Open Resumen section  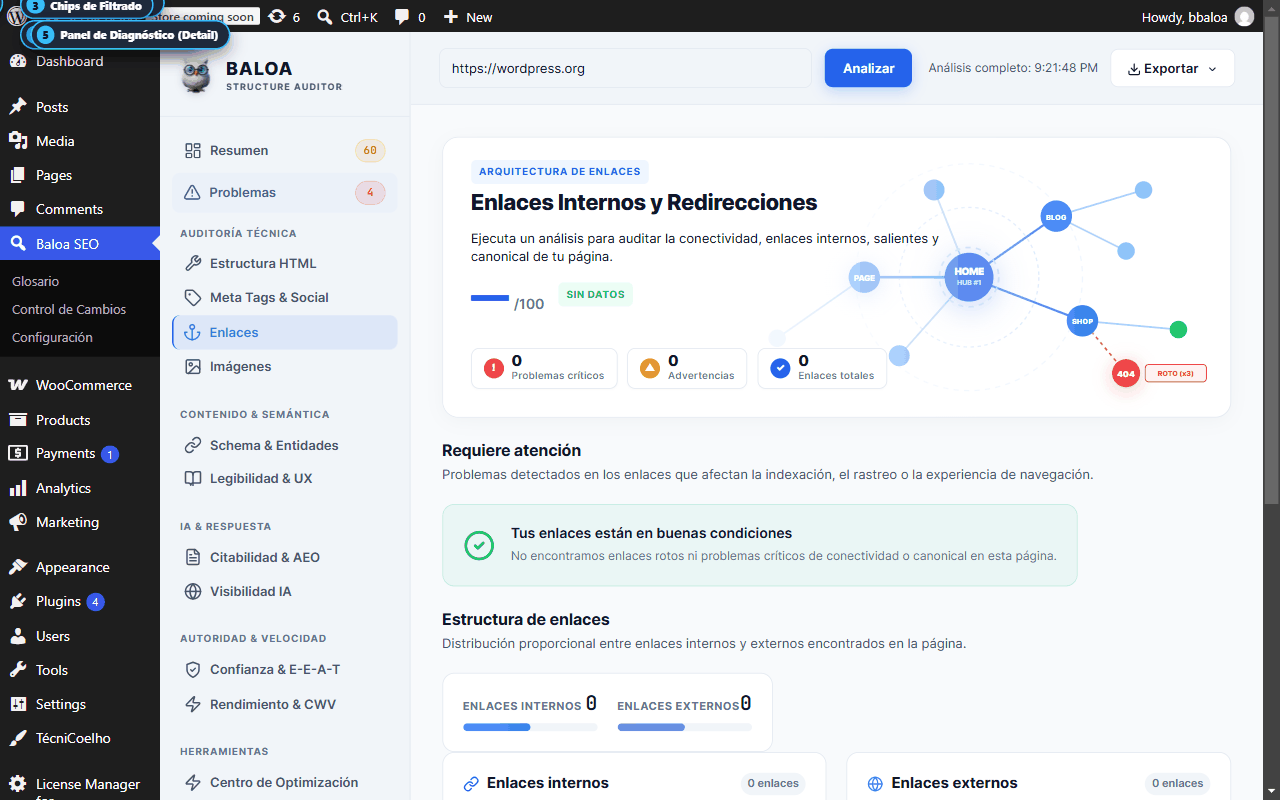[x=284, y=151]
